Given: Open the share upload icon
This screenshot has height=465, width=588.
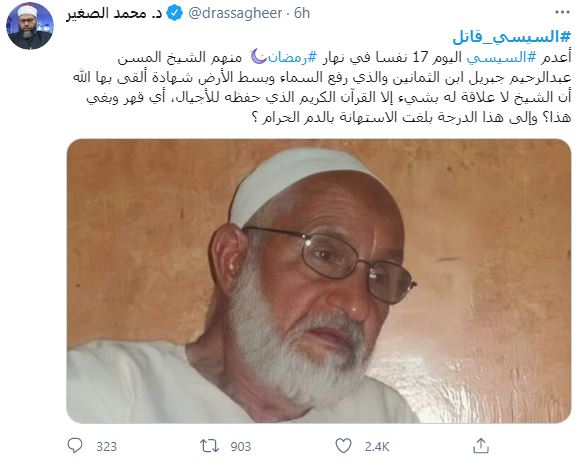Looking at the screenshot, I should (481, 446).
